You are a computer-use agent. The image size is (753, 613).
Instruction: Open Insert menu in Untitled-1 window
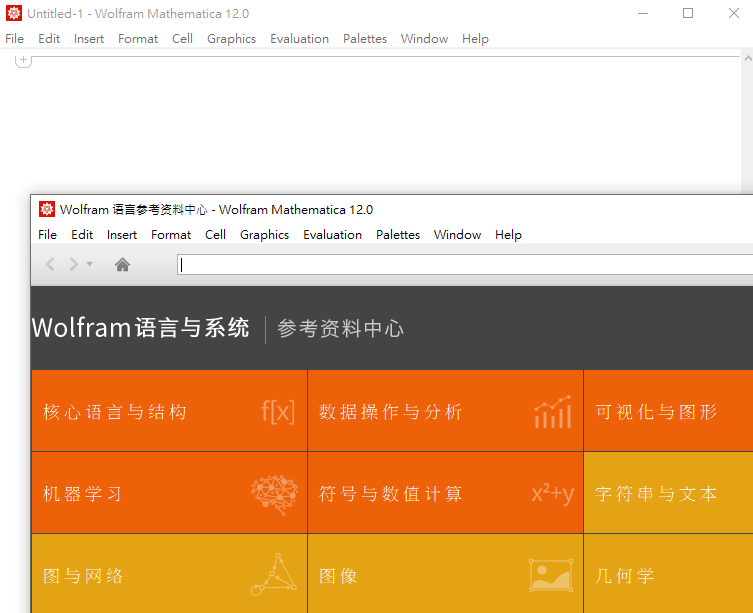[x=89, y=39]
